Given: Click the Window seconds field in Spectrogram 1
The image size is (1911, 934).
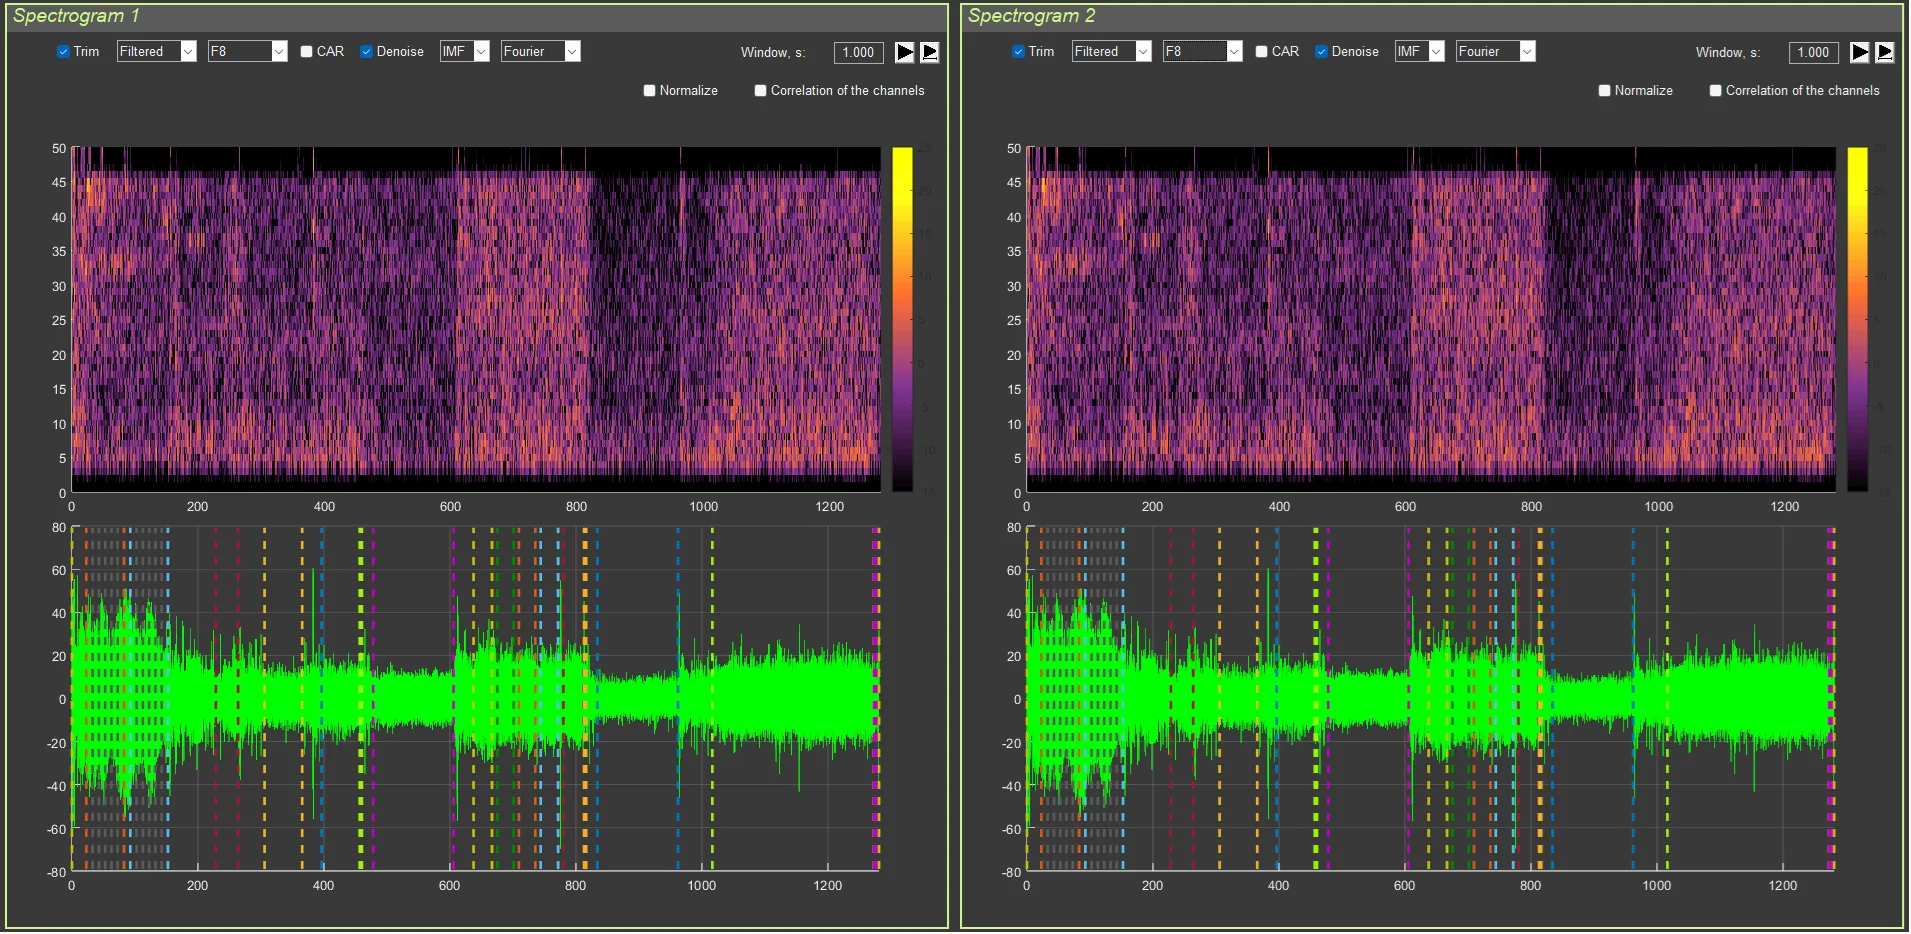Looking at the screenshot, I should (858, 53).
